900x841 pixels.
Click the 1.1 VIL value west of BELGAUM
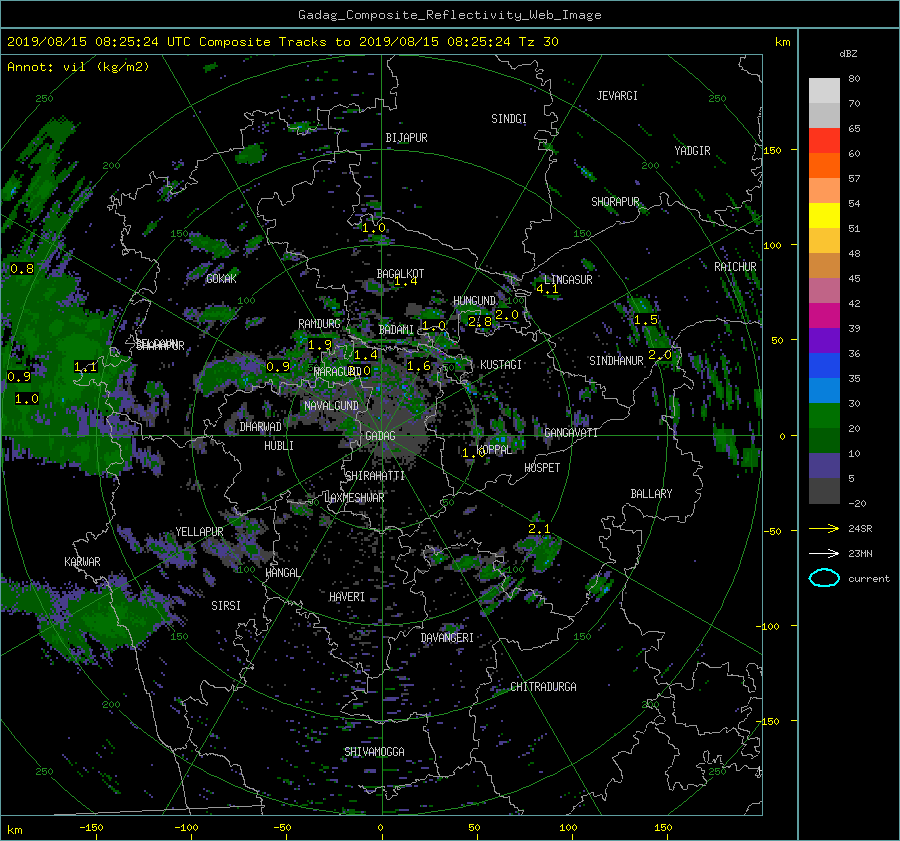coord(86,366)
